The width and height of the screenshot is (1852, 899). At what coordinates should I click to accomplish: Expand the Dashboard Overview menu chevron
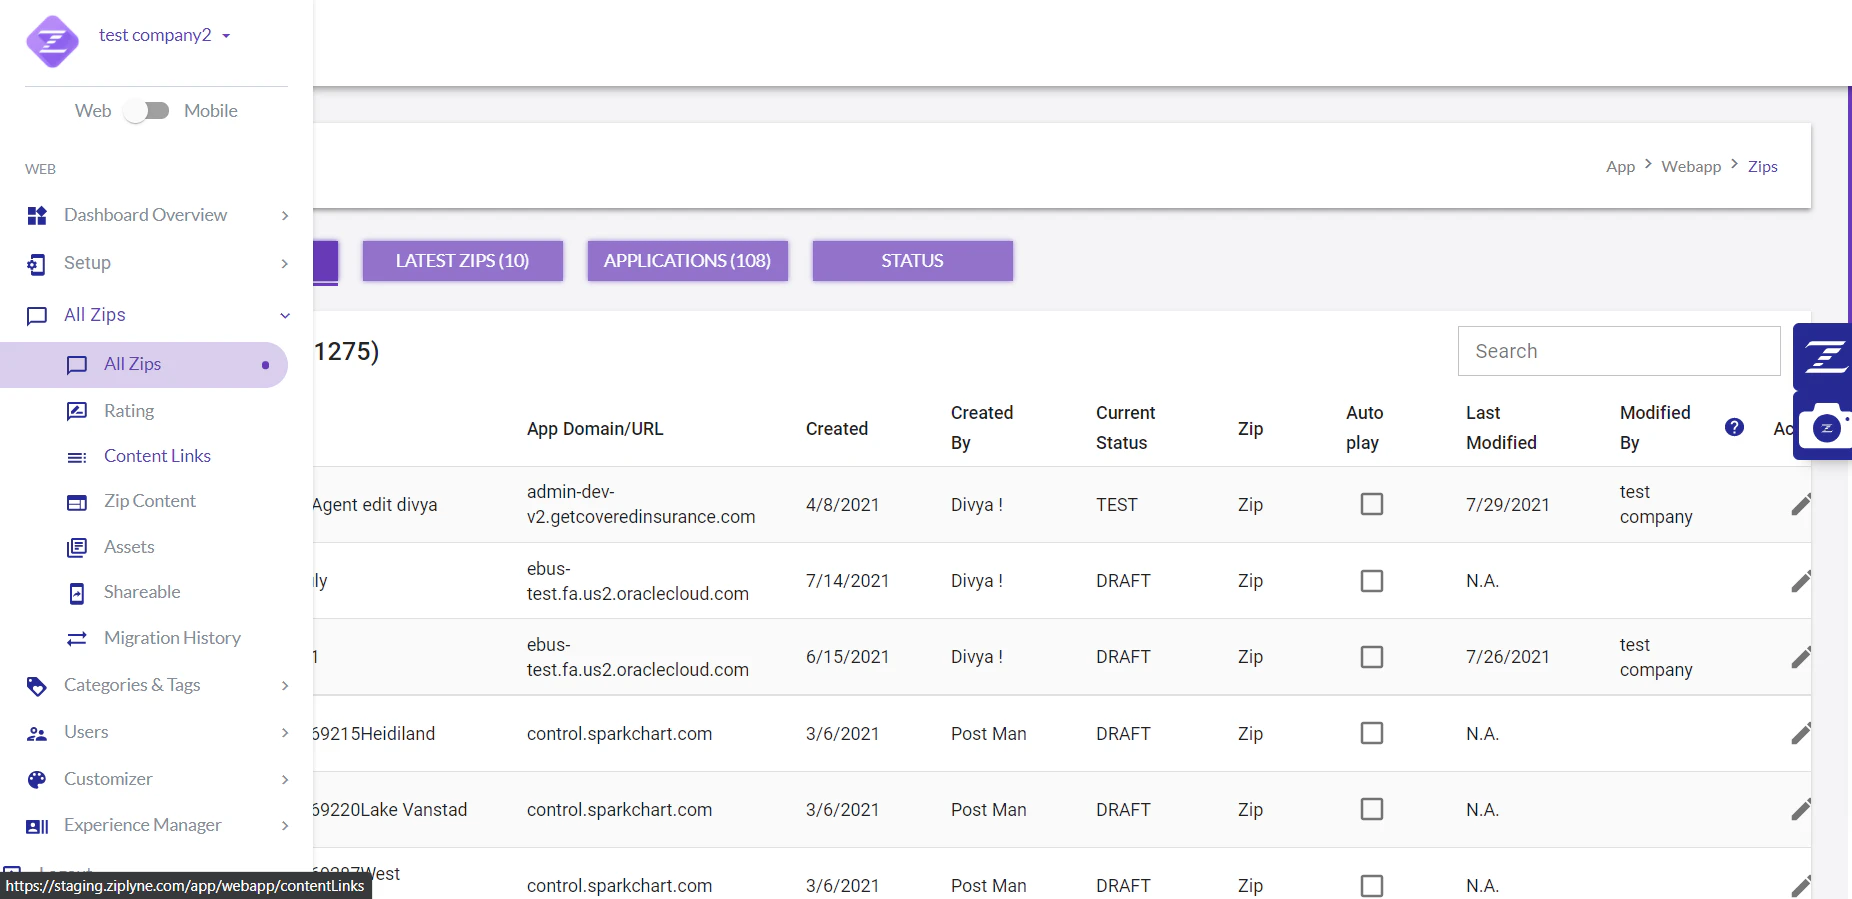[285, 216]
